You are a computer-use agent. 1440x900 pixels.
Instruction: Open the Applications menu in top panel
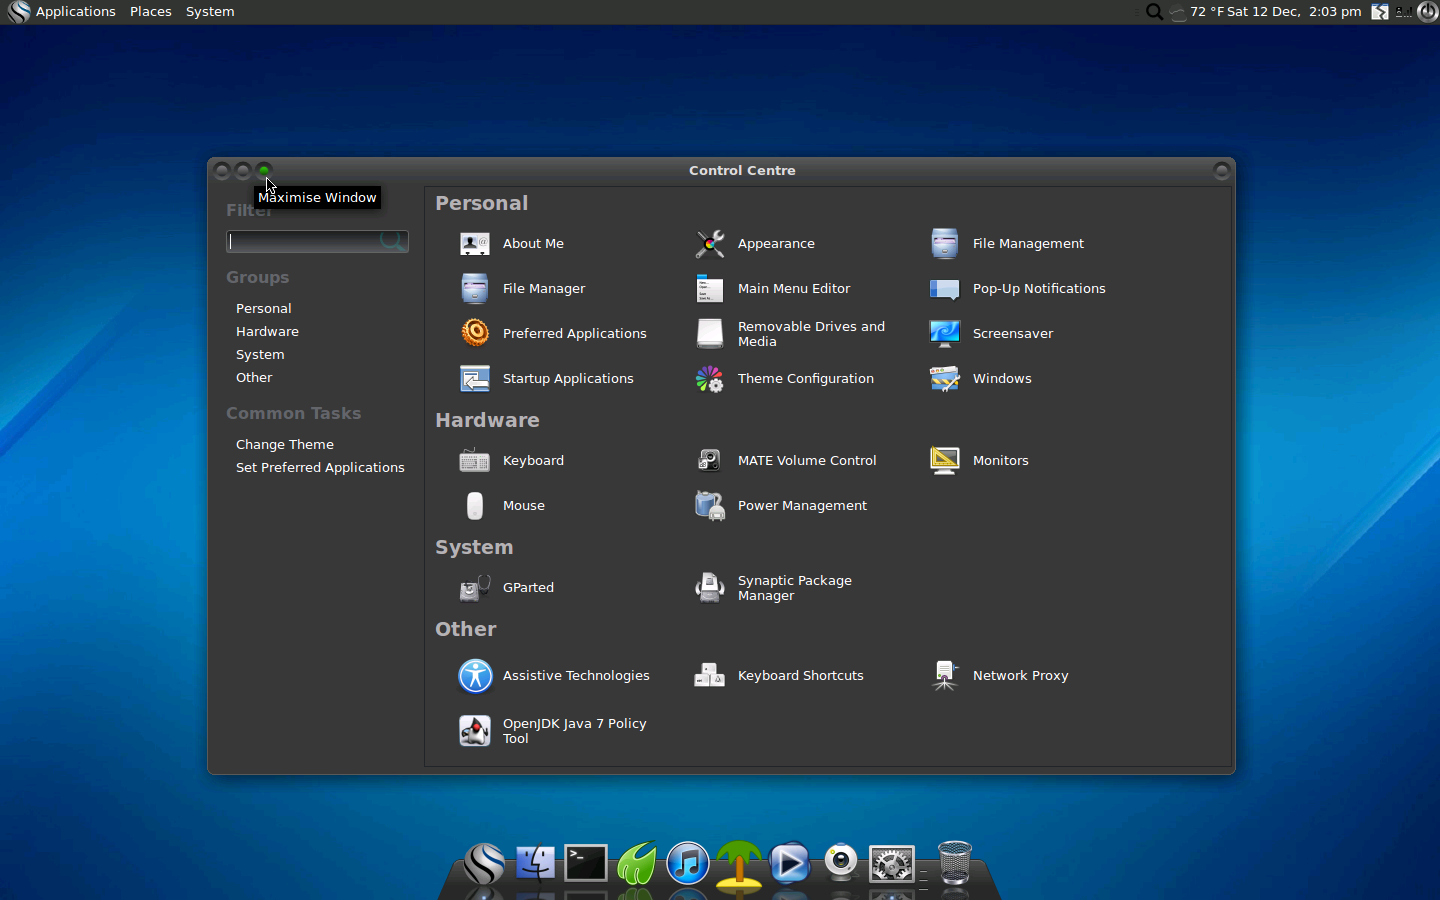coord(75,12)
